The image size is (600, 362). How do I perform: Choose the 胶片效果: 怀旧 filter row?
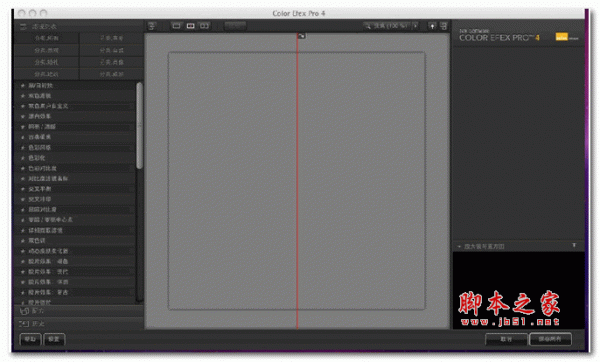(75, 282)
